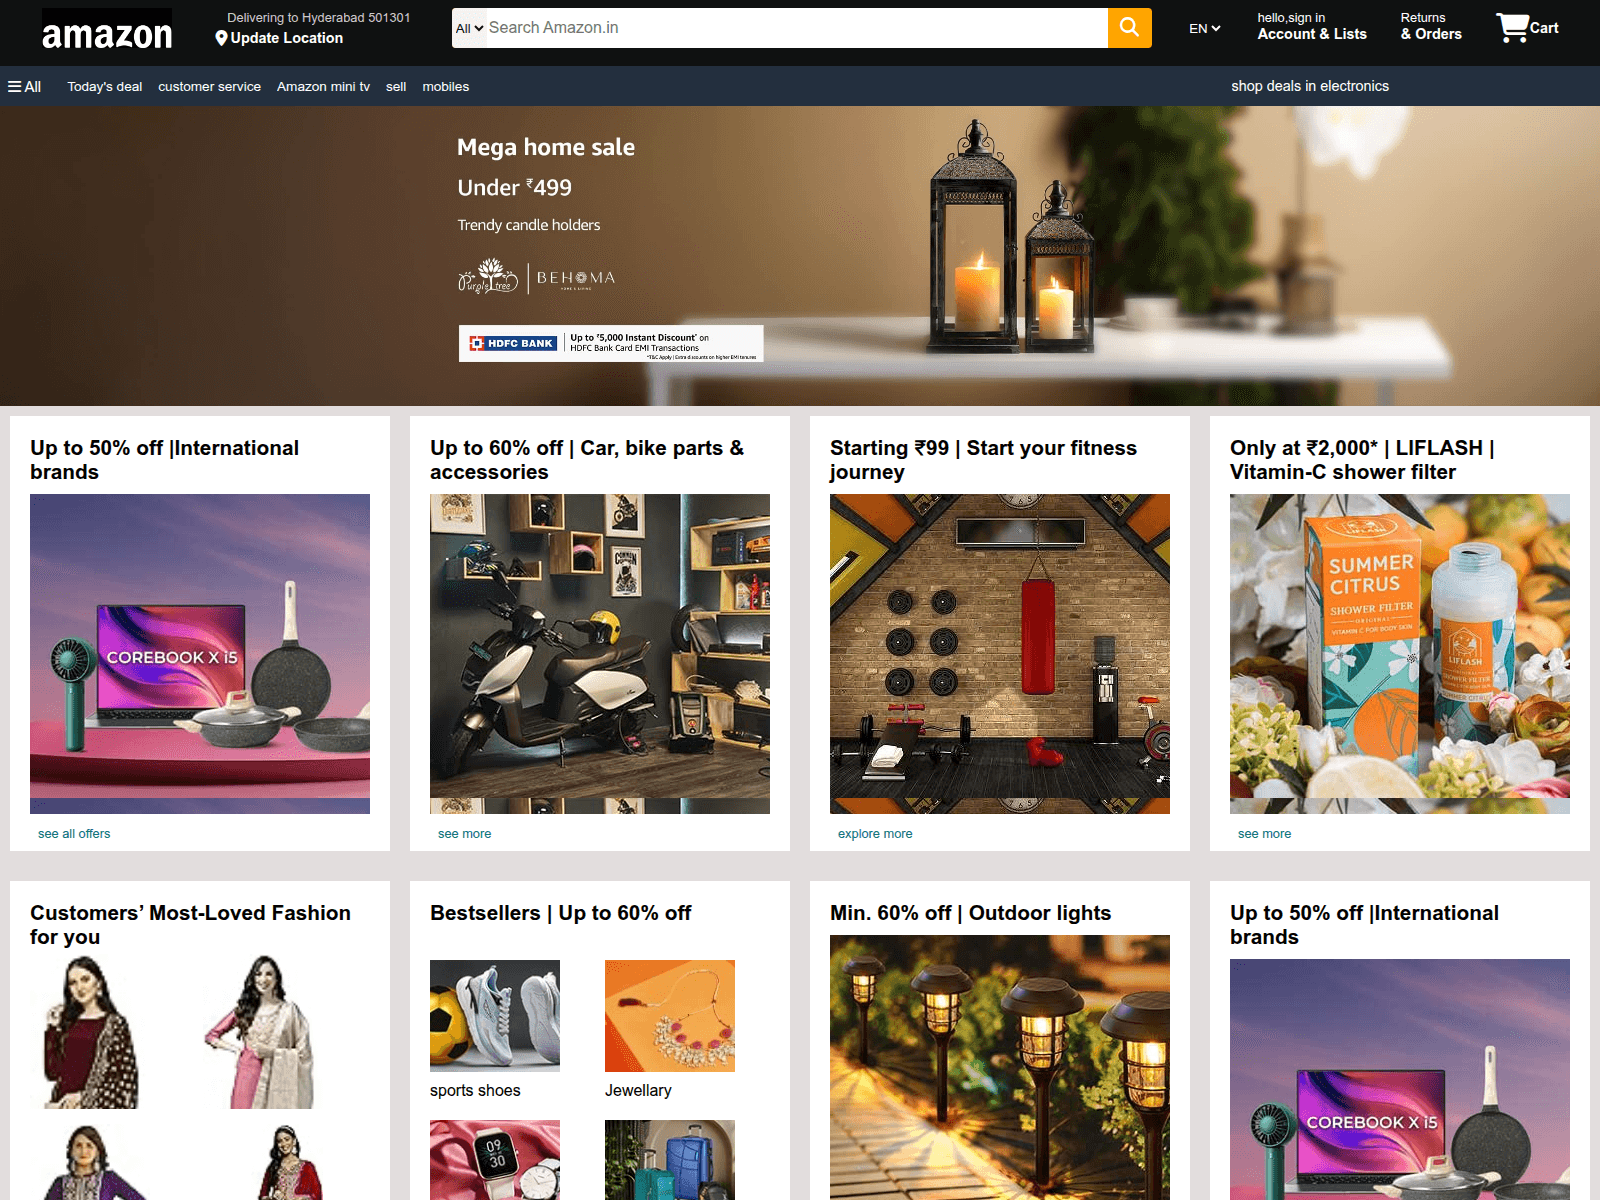Open Amazon mini tv tab
The image size is (1600, 1200).
323,87
